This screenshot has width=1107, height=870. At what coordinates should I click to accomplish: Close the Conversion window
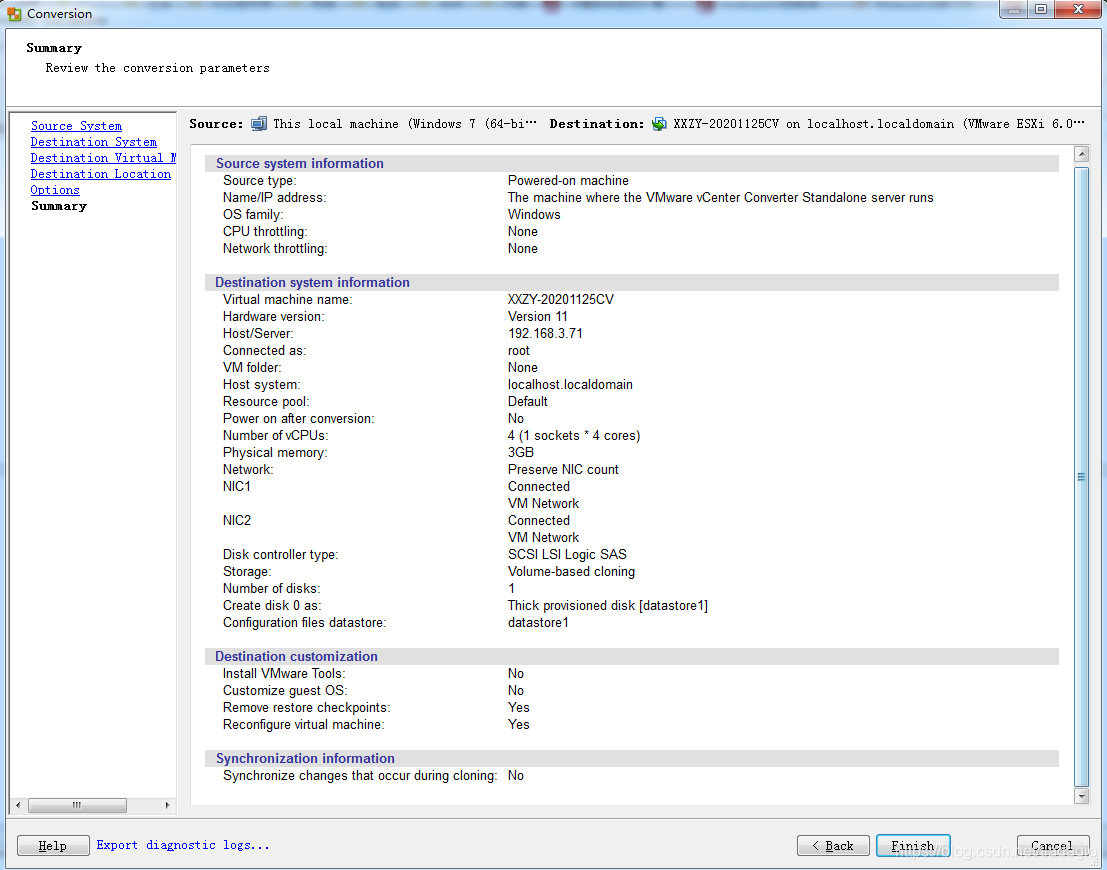click(1078, 9)
